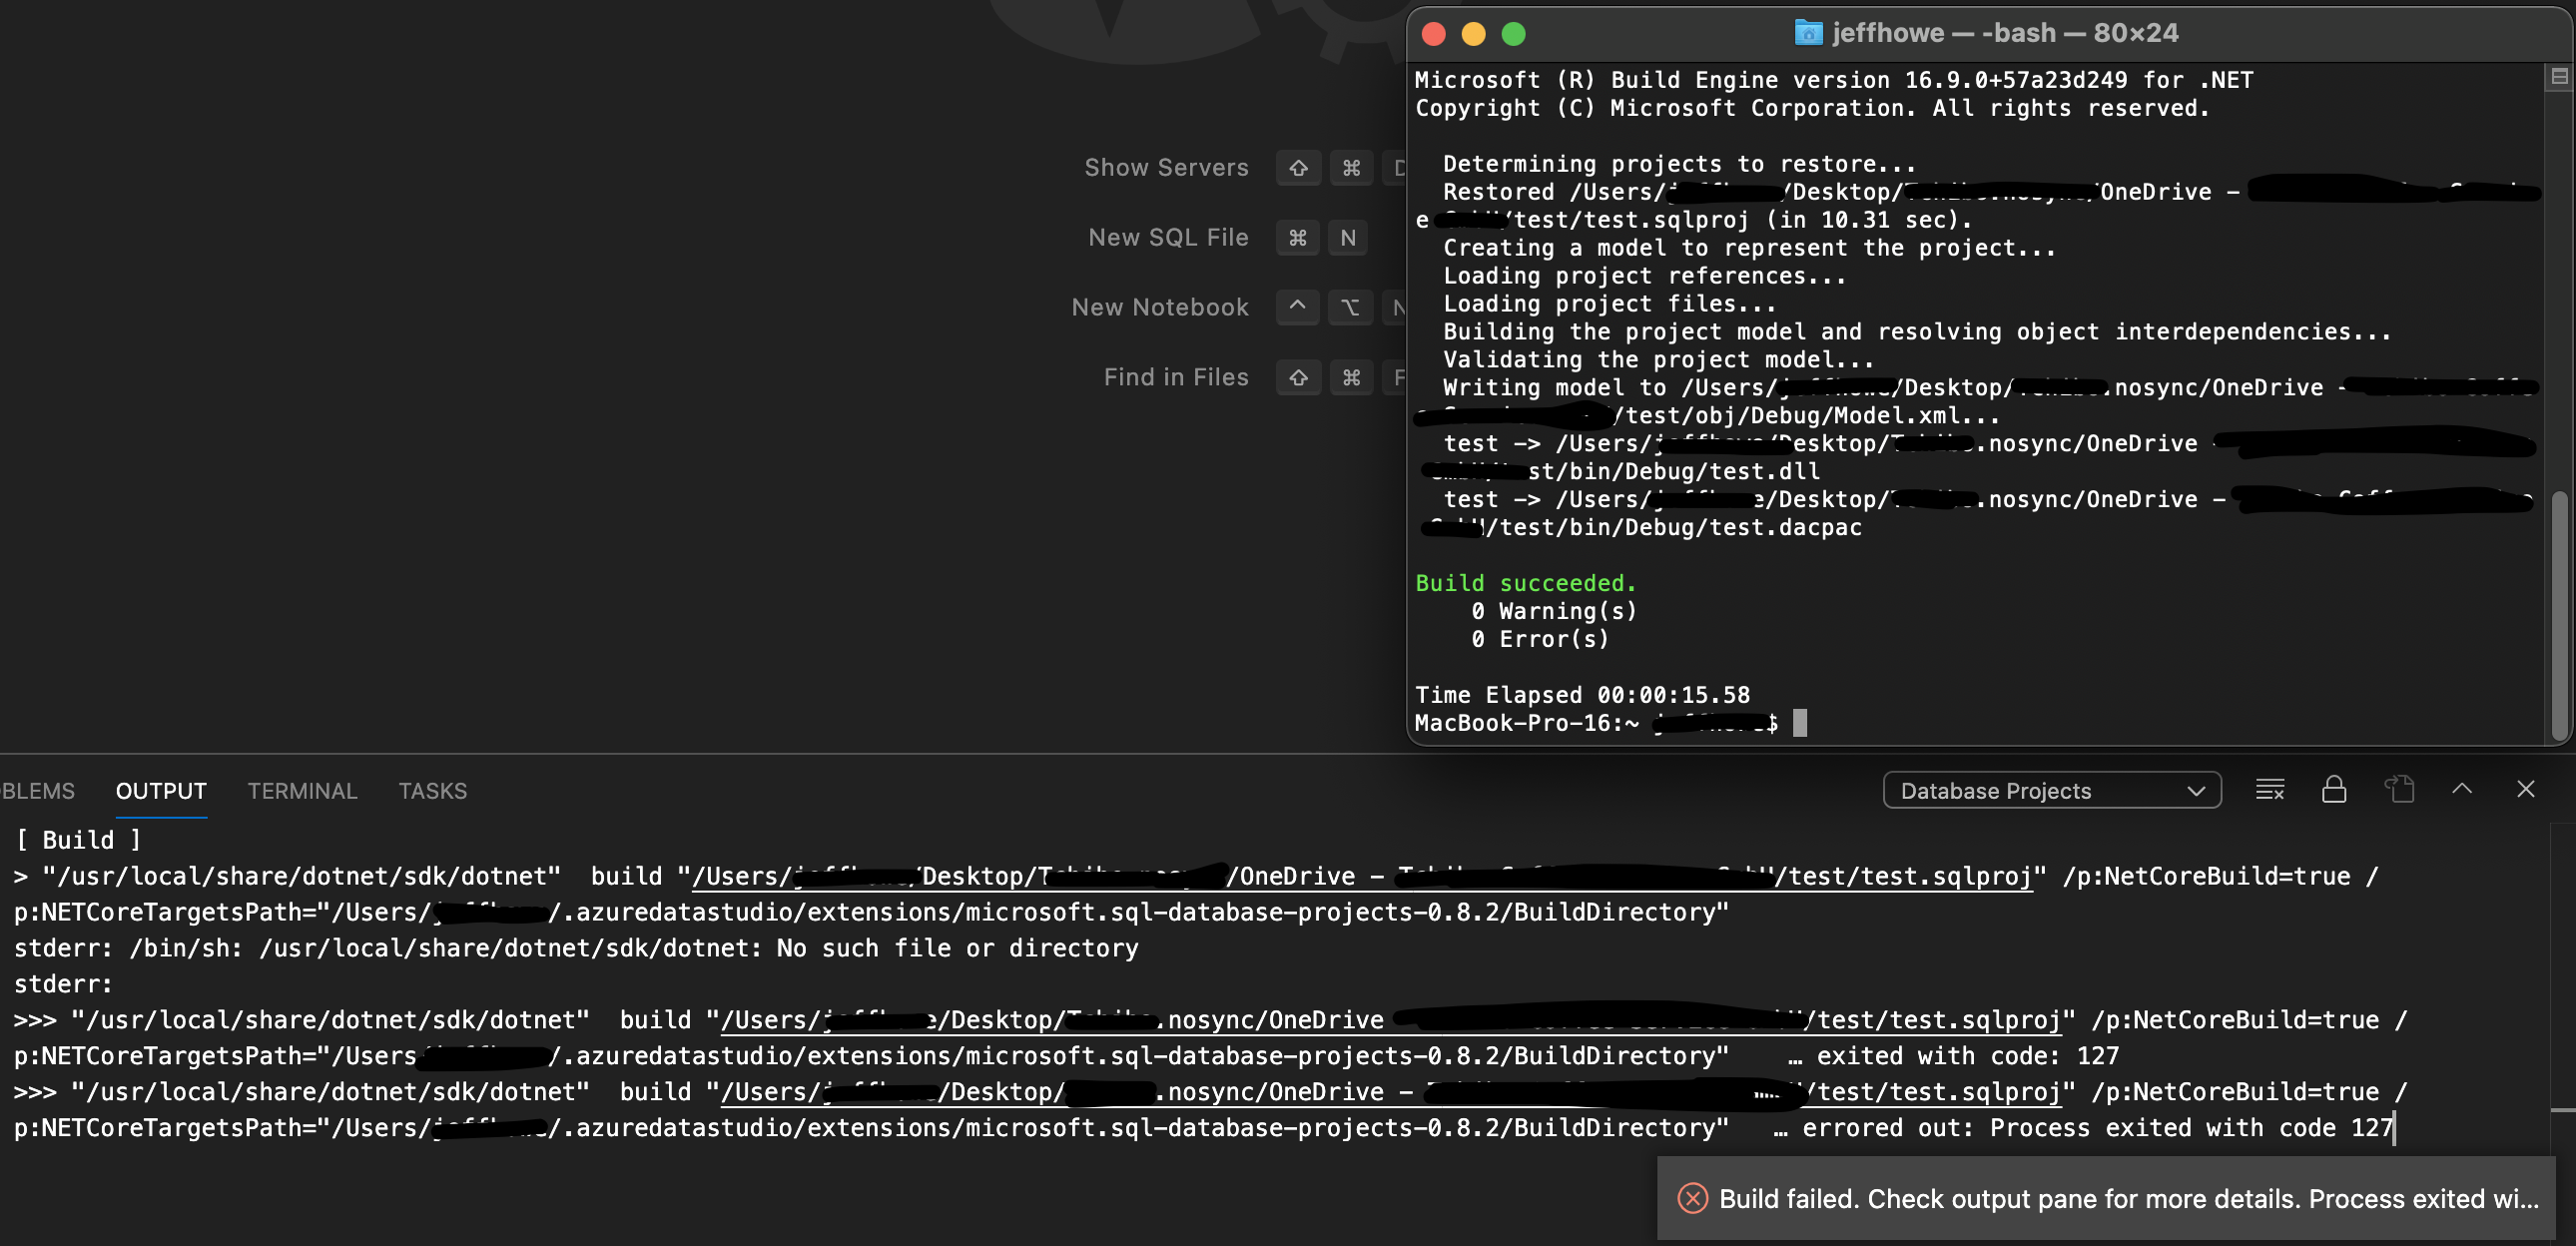This screenshot has width=2576, height=1246.
Task: Close the bottom output panel
Action: click(x=2526, y=789)
